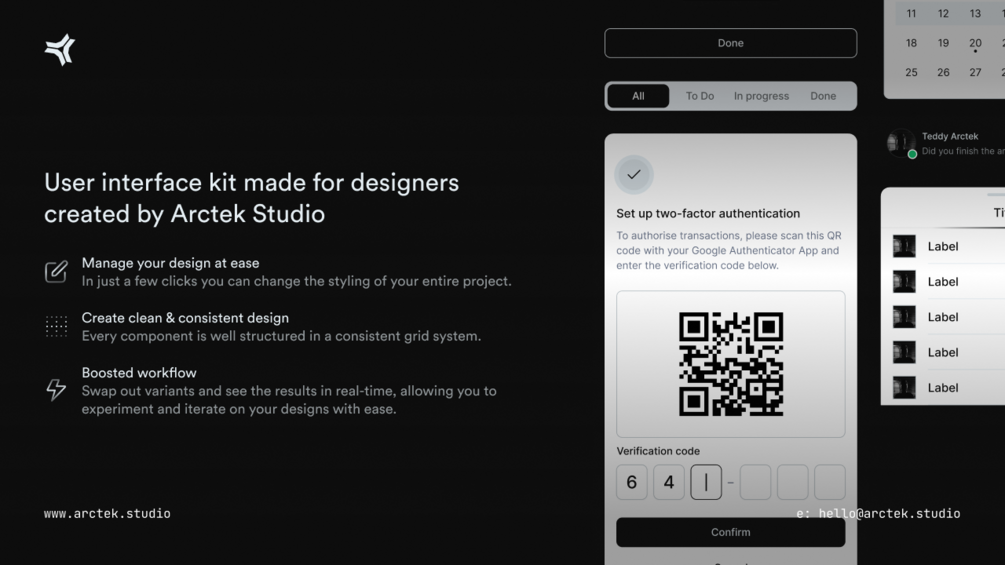Select day 26 in the calendar
The image size is (1005, 565).
coord(943,72)
